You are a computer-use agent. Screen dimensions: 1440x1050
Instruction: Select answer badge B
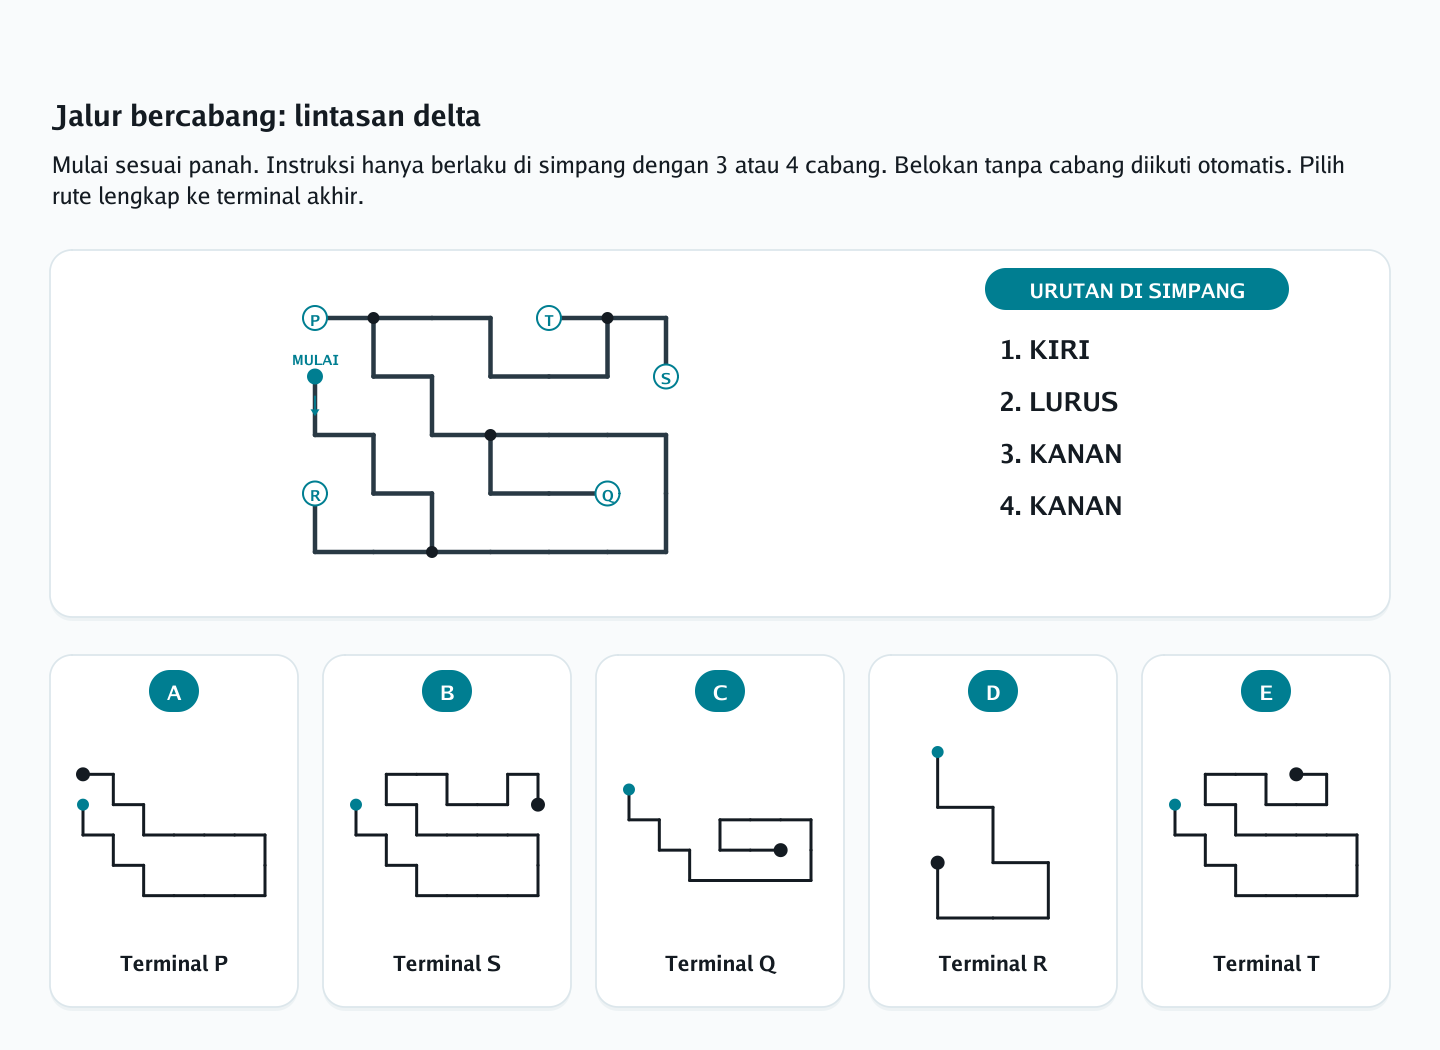(x=447, y=691)
